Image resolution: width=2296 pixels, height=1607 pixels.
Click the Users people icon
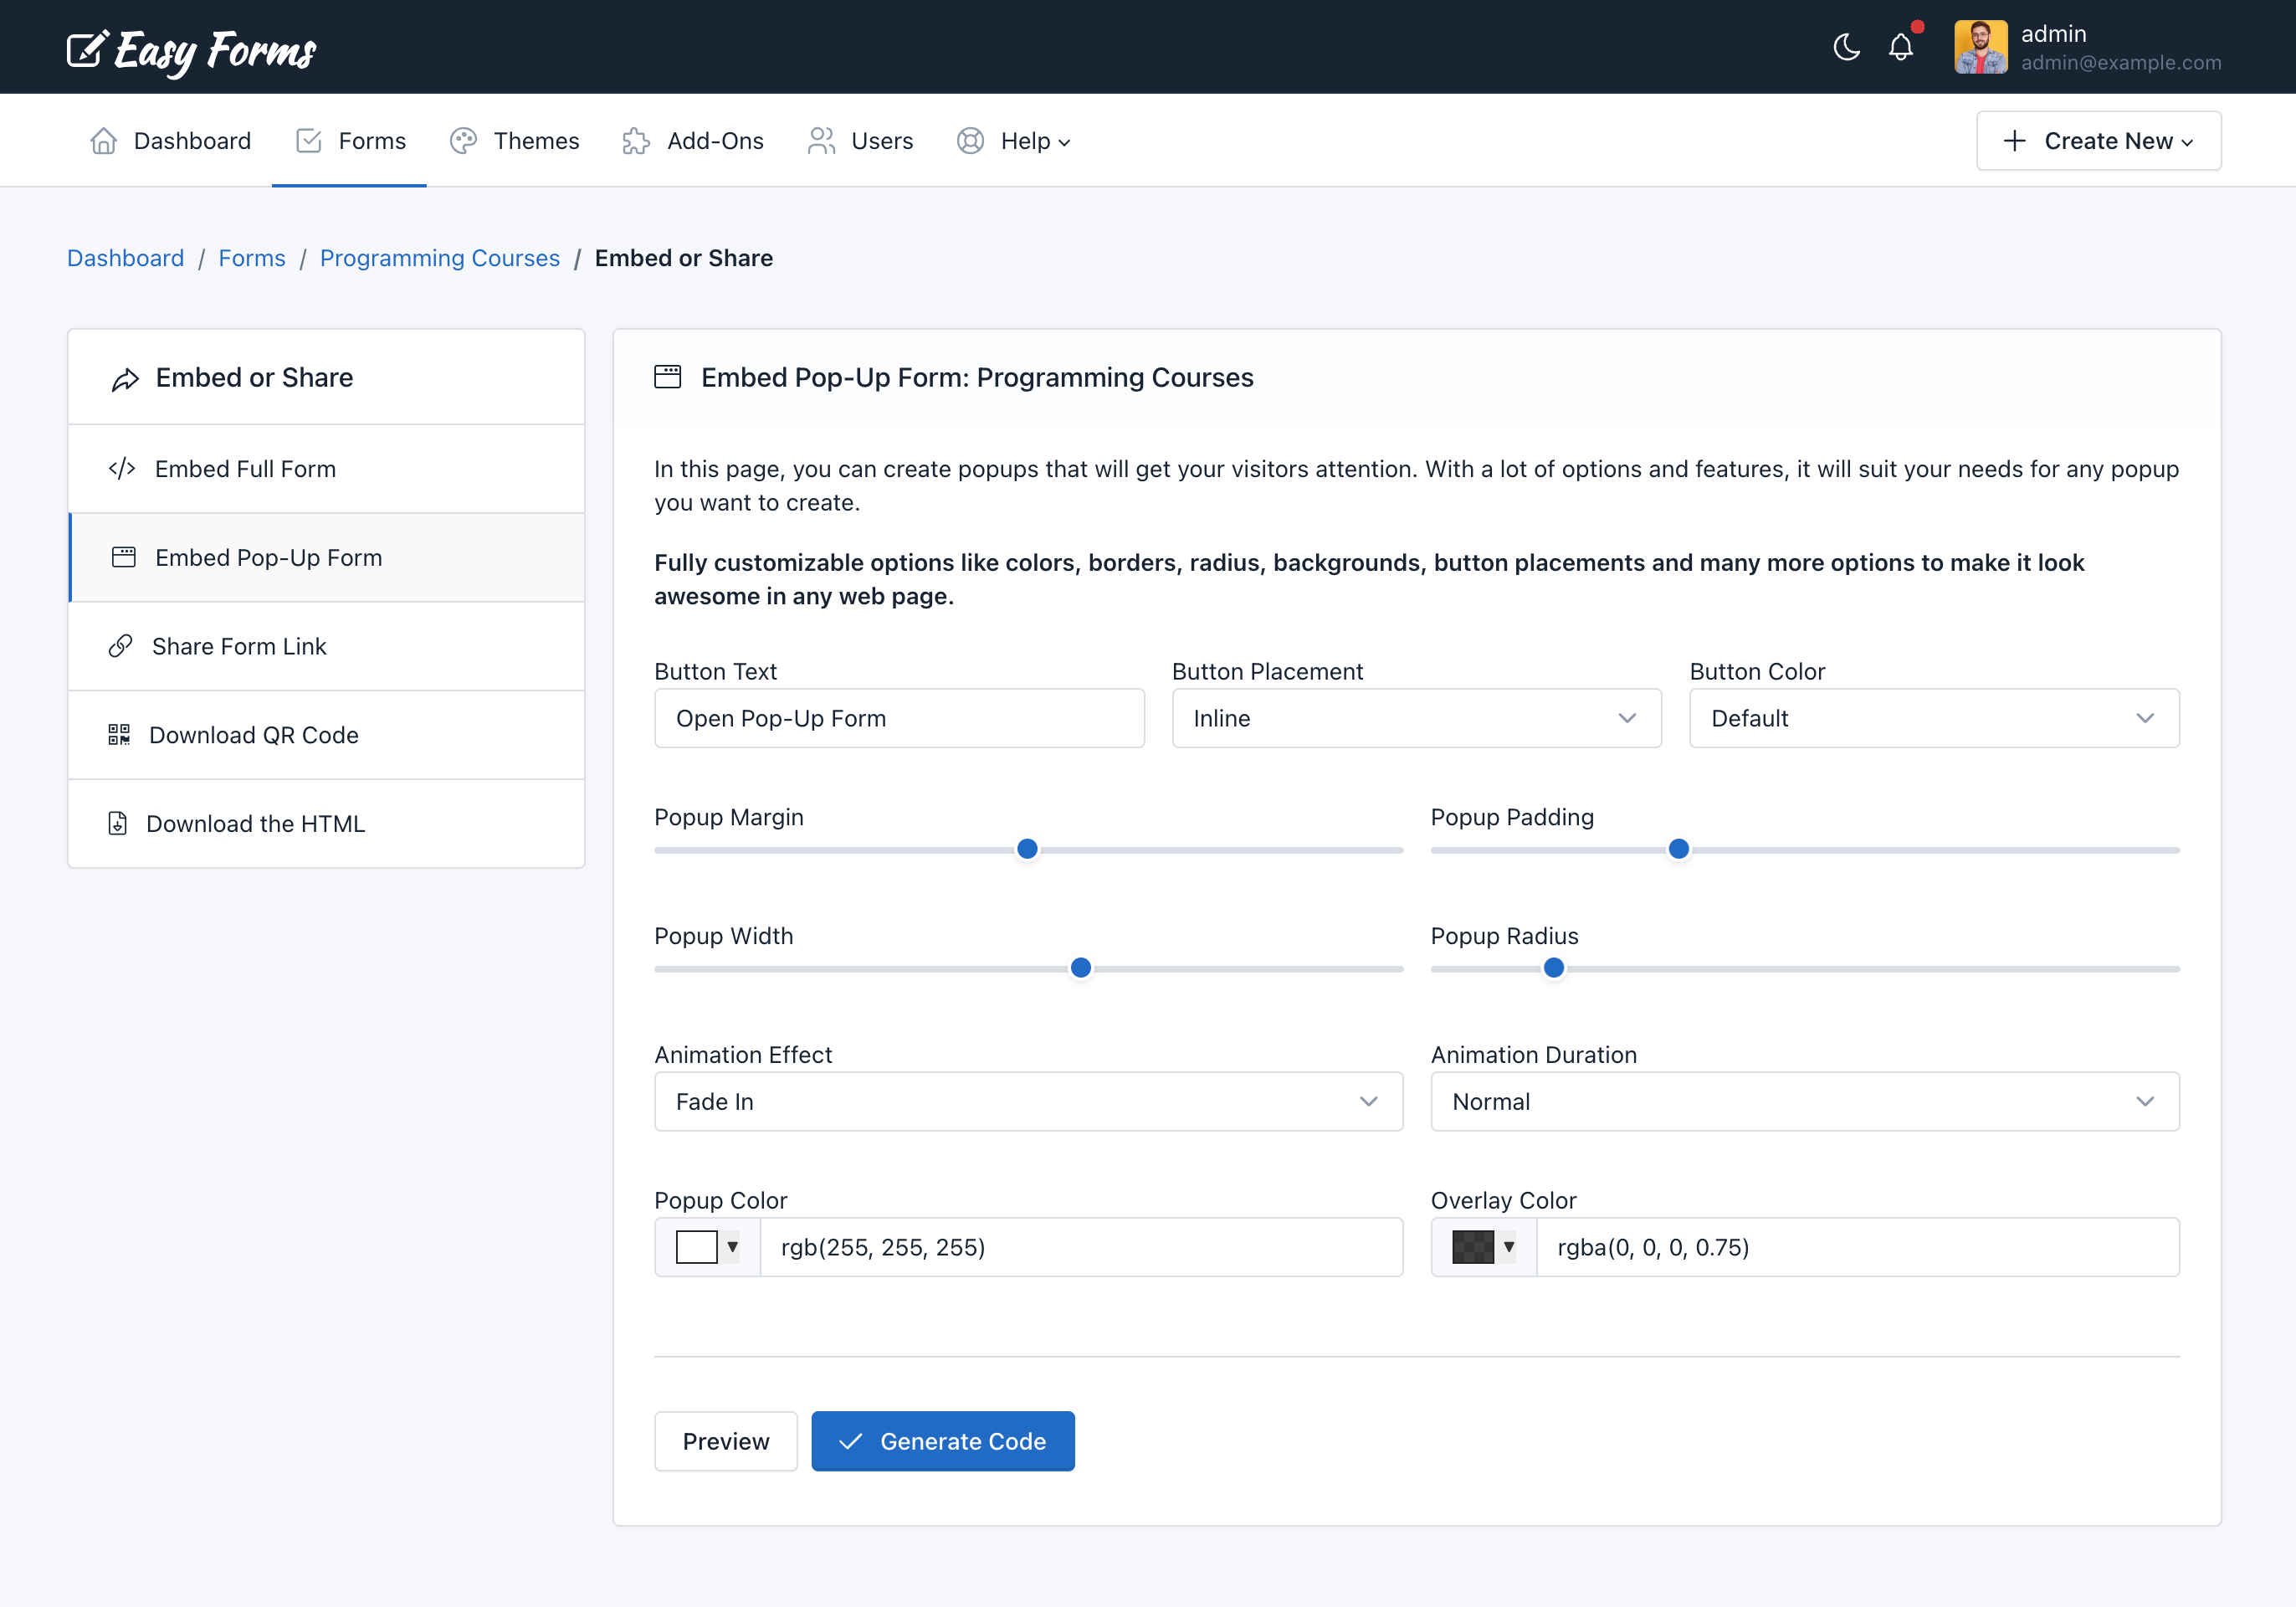point(821,141)
